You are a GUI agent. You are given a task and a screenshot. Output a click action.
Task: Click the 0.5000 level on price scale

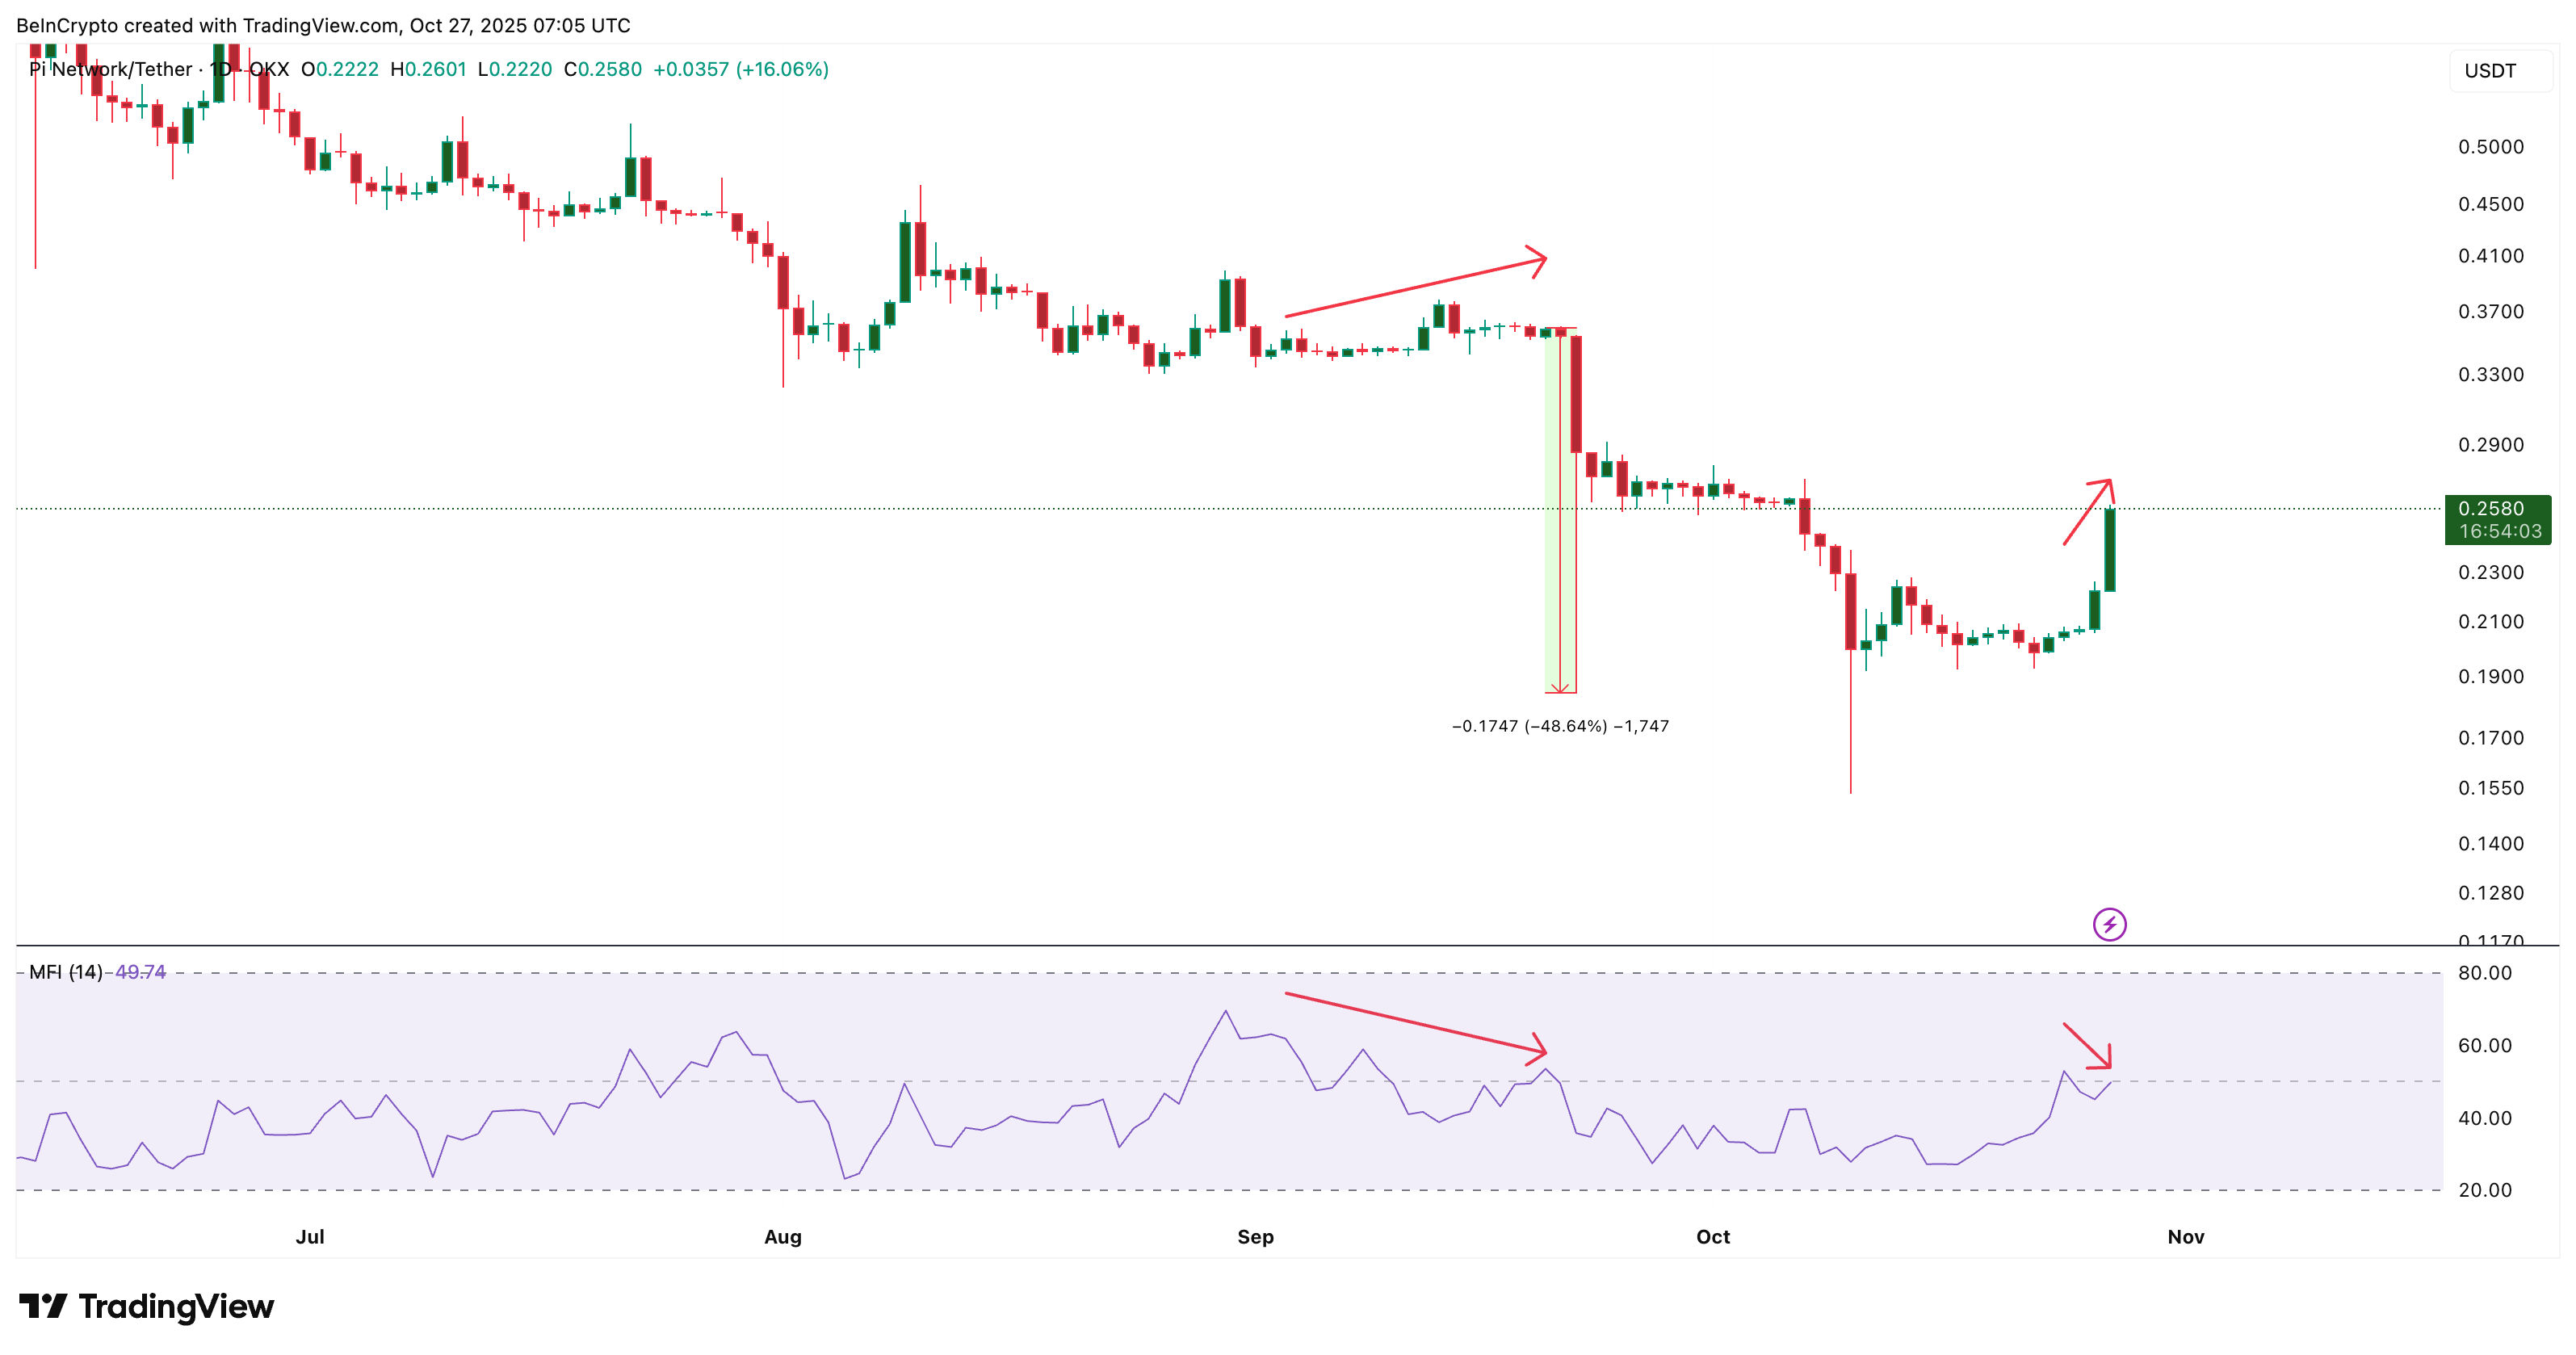click(x=2490, y=147)
